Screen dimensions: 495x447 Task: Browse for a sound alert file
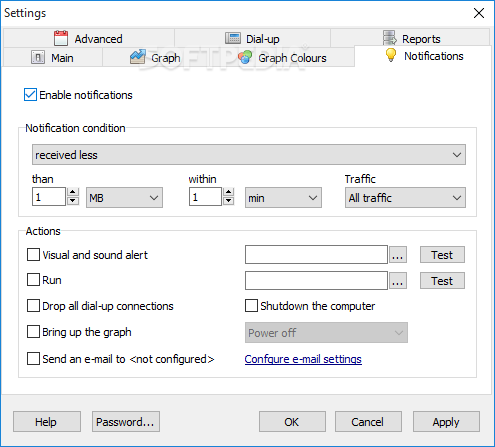click(x=397, y=255)
